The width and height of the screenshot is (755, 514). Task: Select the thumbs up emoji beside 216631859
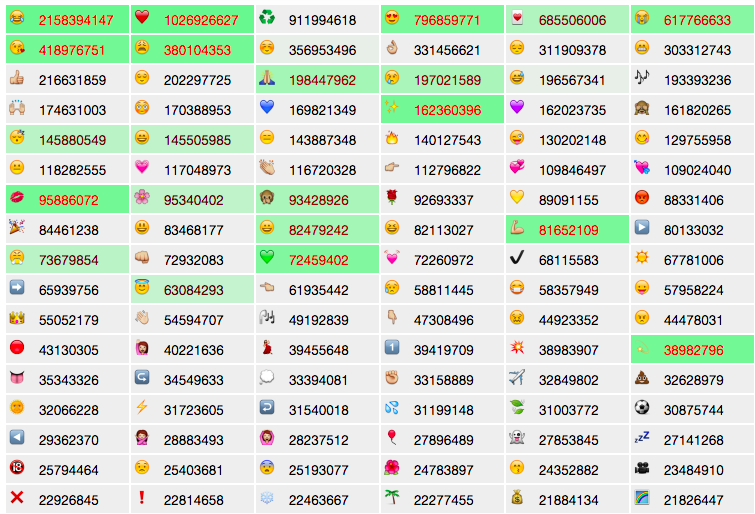[x=17, y=78]
